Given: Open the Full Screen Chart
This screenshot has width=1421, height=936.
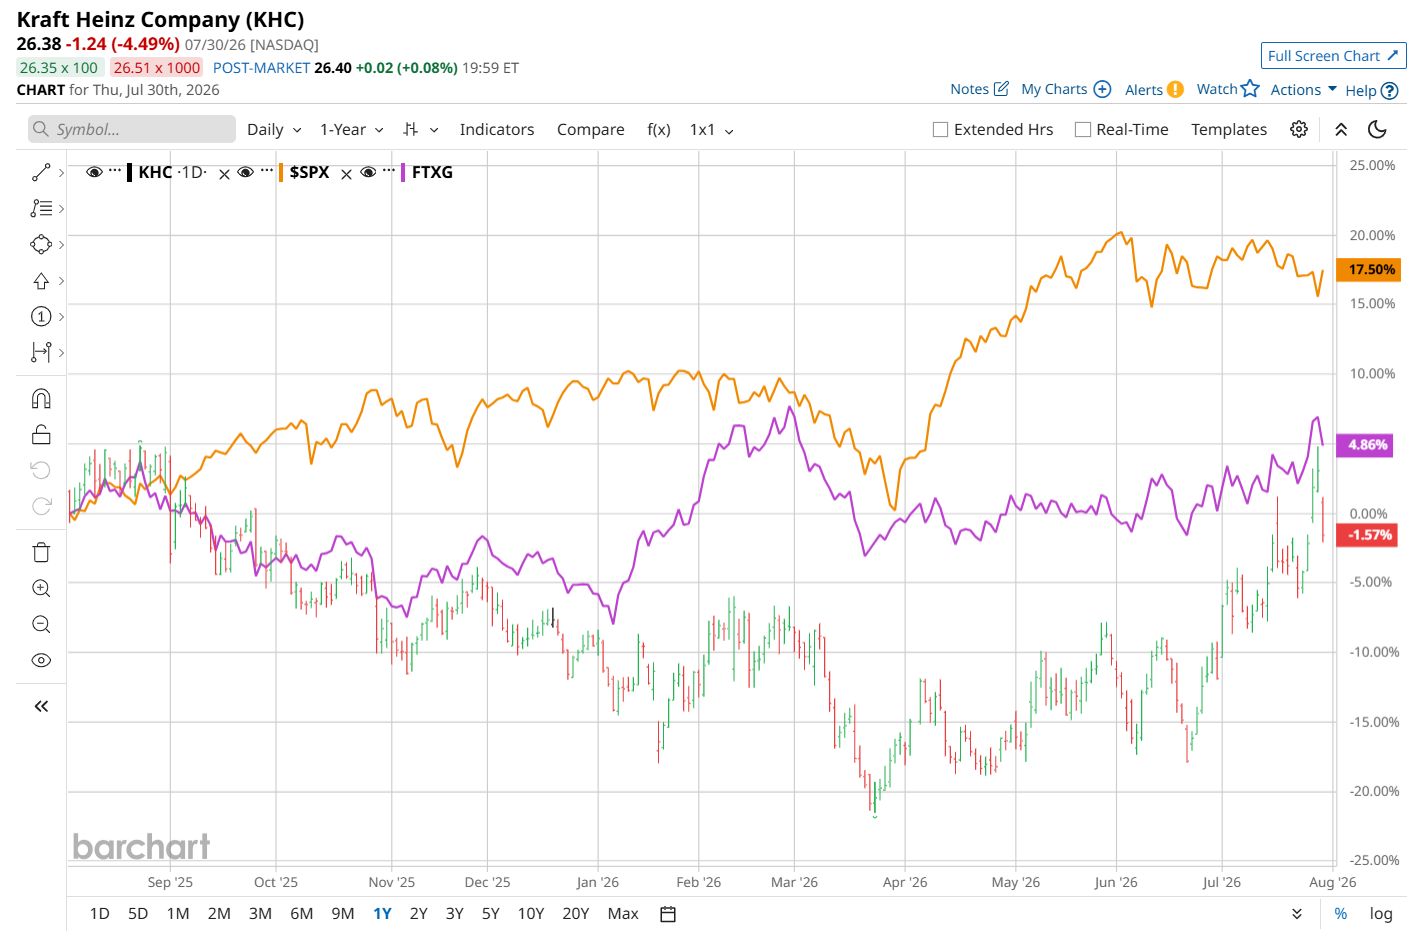Looking at the screenshot, I should 1333,56.
